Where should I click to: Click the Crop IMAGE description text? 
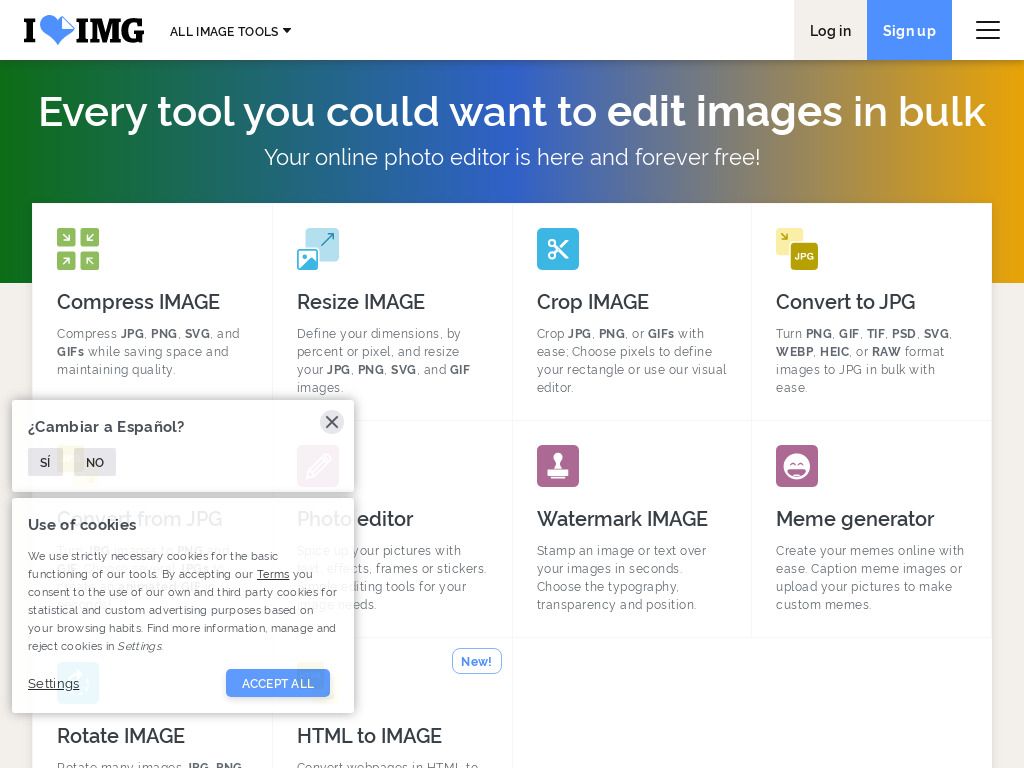click(632, 360)
